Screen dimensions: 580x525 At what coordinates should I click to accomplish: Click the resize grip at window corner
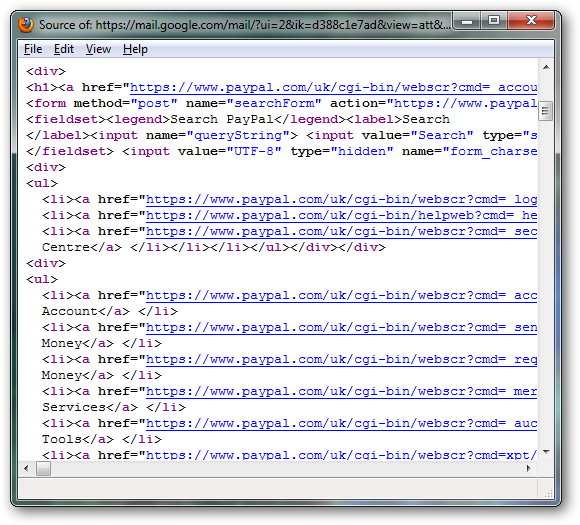548,493
